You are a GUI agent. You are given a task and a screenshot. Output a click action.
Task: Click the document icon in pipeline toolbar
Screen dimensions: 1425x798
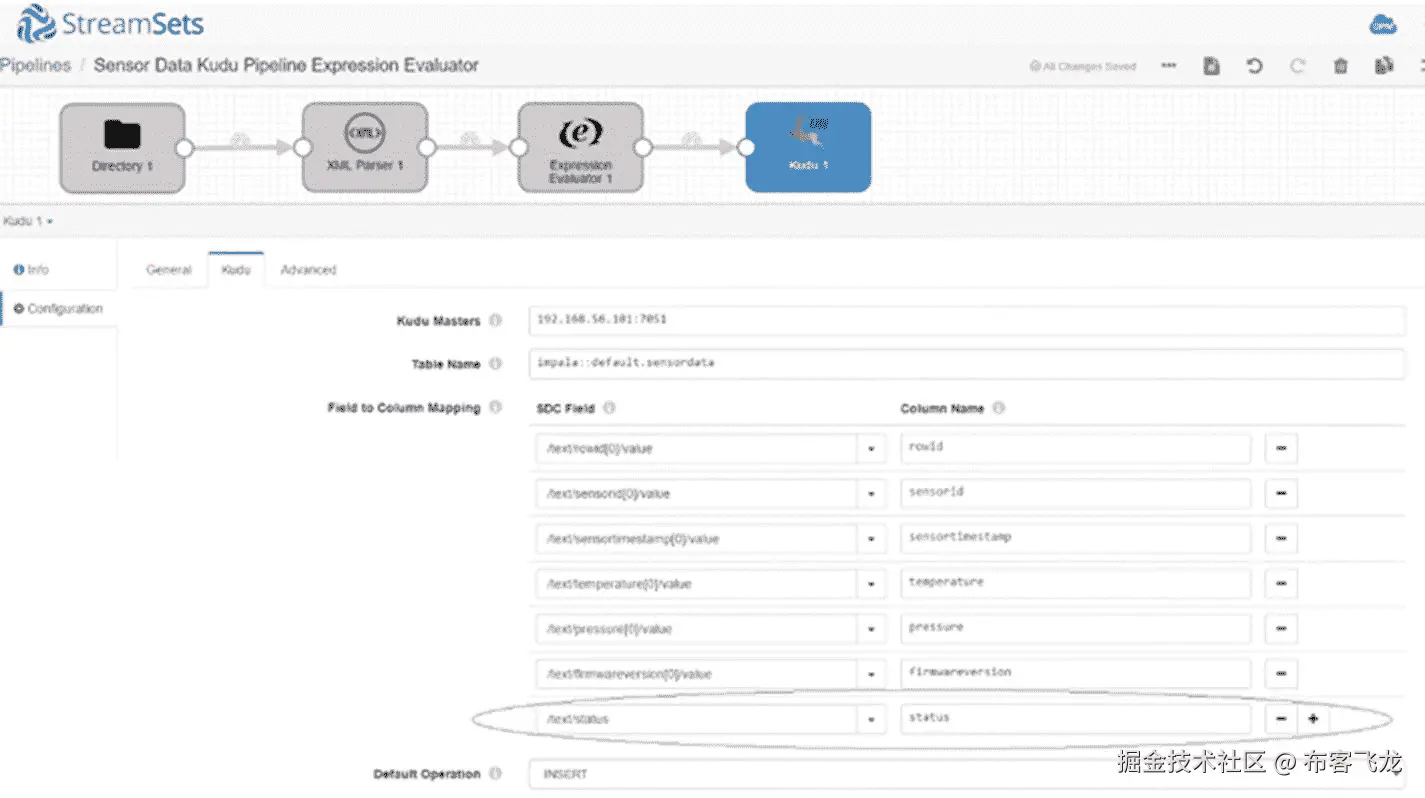pyautogui.click(x=1211, y=66)
